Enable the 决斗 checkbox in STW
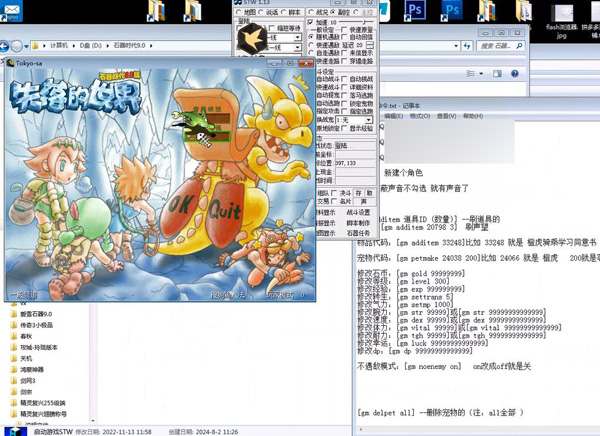Viewport: 600px width, 436px height. 334,193
